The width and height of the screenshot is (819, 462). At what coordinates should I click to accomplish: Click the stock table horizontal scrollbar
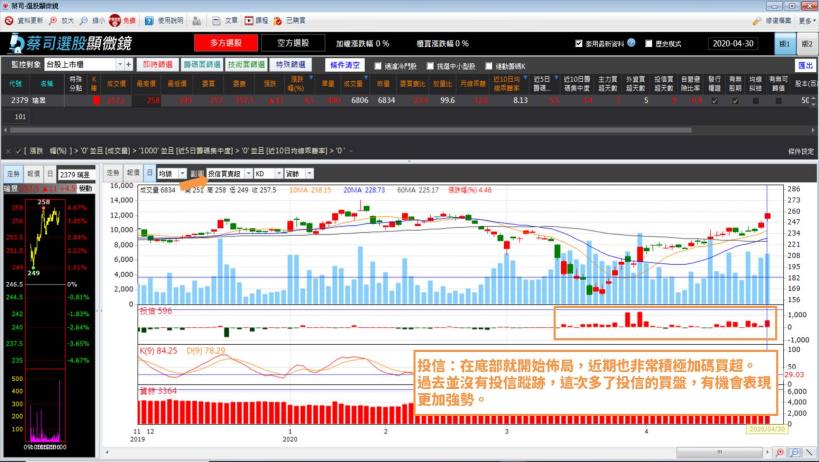coord(348,130)
